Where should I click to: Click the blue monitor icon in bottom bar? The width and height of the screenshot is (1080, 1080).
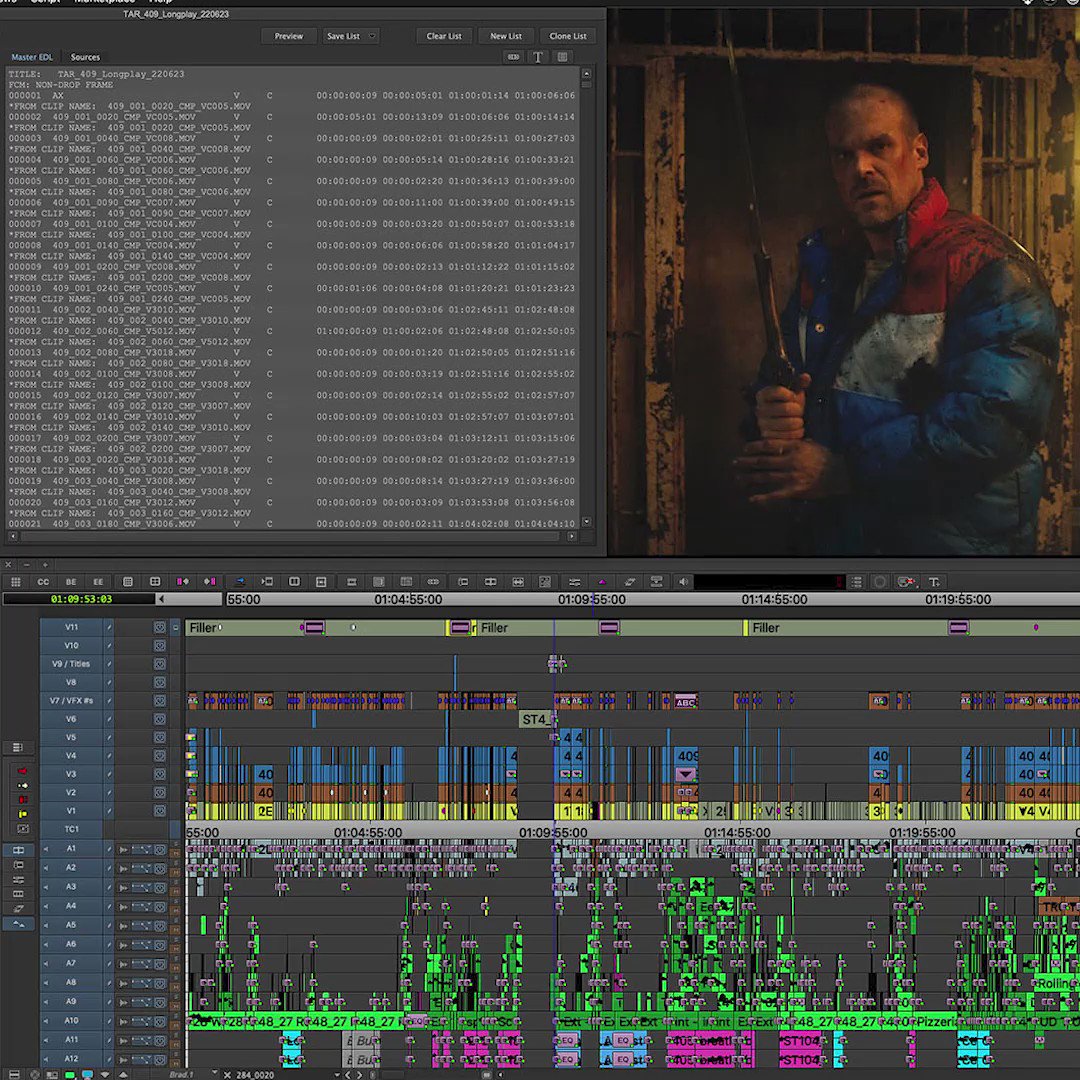[87, 1074]
